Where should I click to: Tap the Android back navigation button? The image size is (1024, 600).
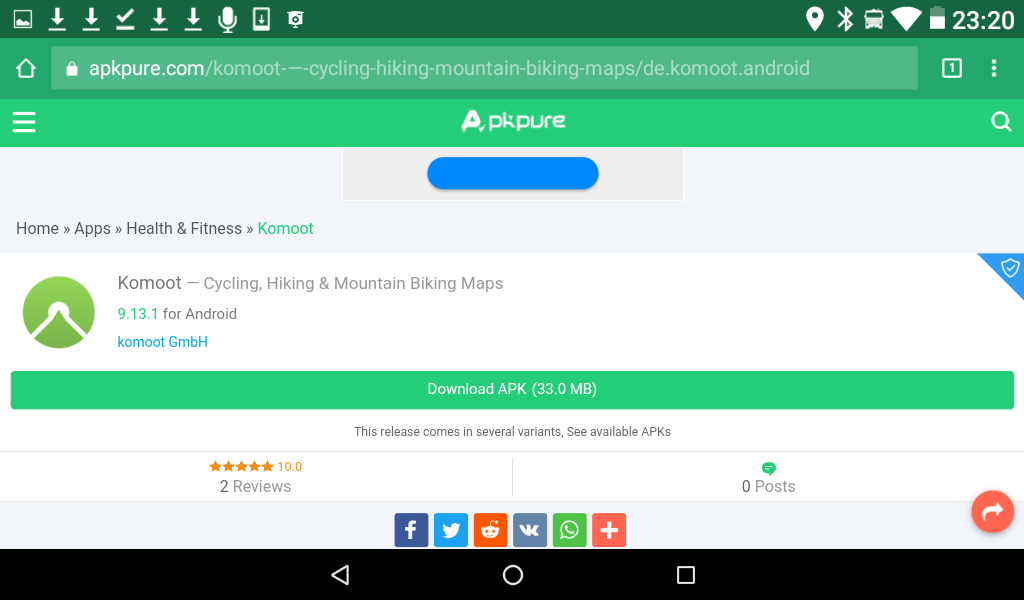pos(340,575)
